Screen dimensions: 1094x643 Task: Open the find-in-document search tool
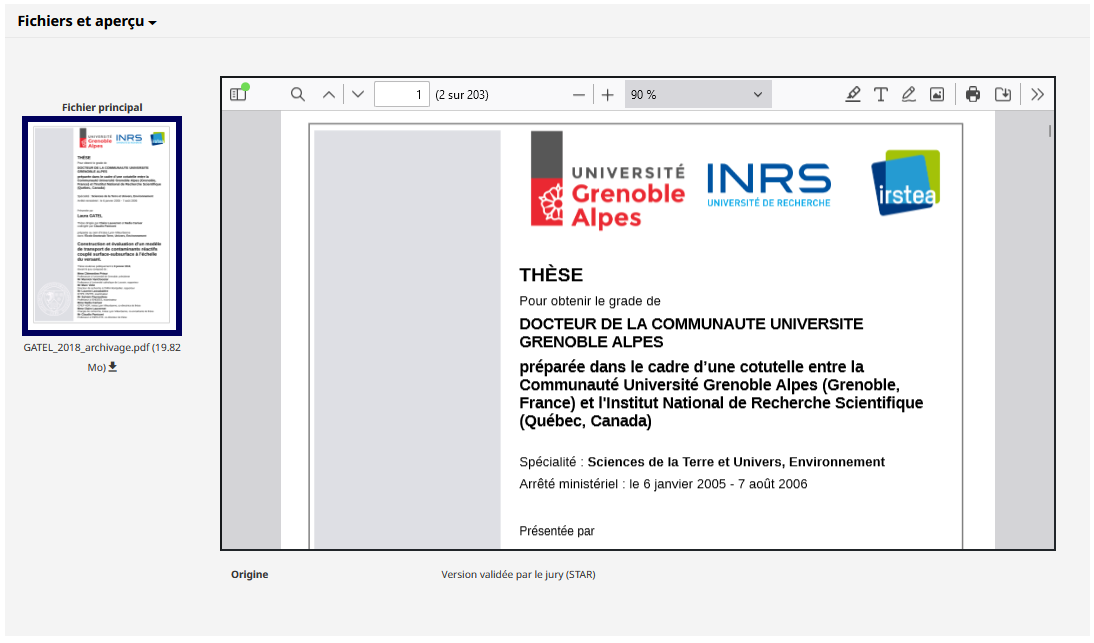click(x=298, y=94)
